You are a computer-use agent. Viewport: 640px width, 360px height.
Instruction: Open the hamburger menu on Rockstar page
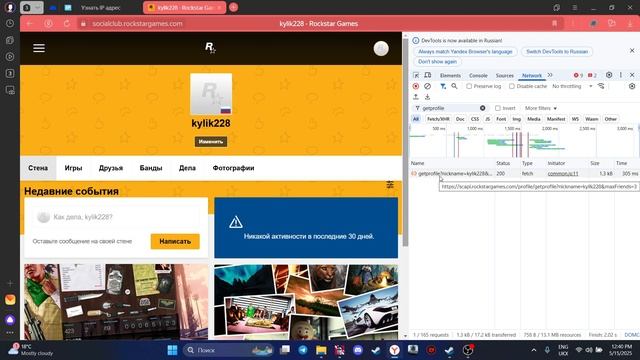pos(39,48)
